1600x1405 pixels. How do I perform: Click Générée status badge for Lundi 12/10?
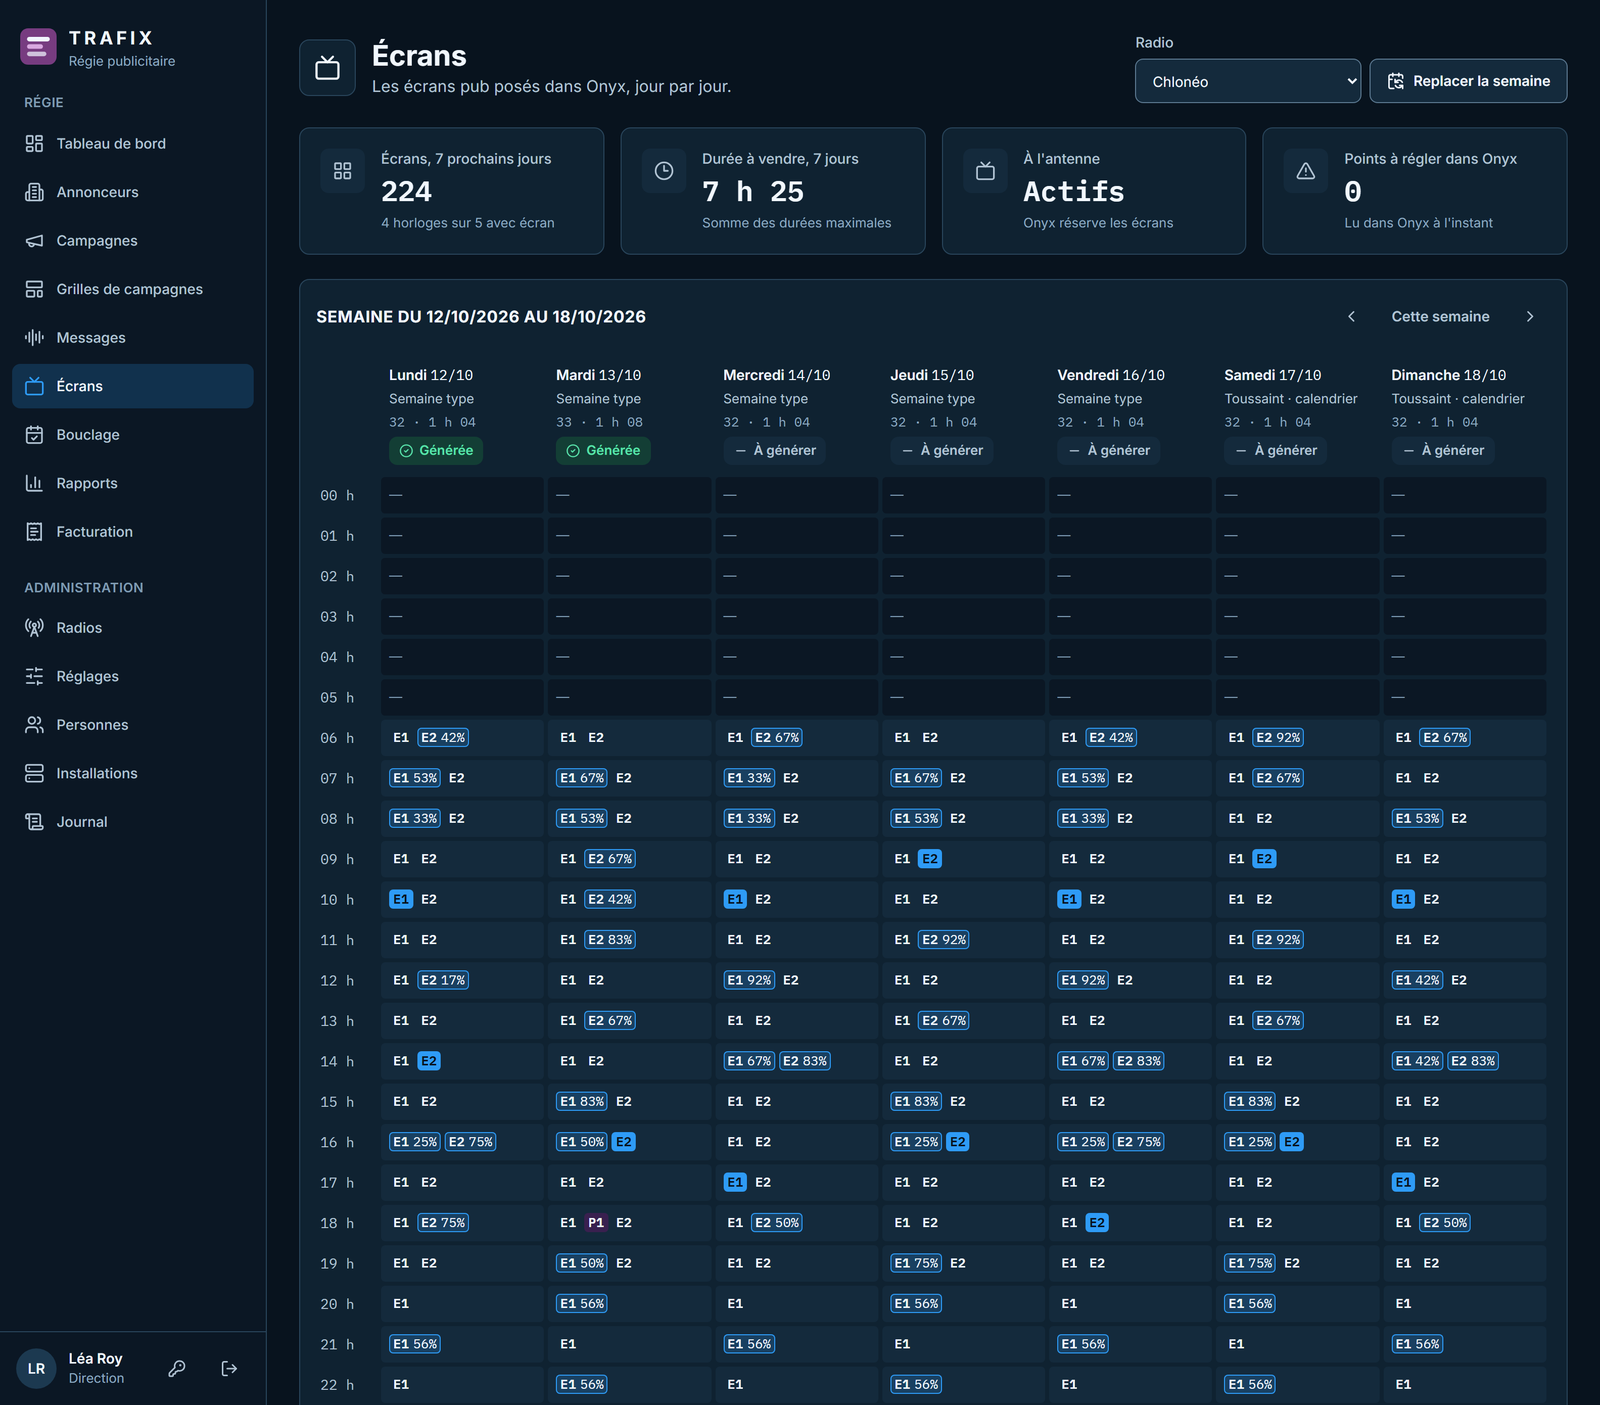436,450
